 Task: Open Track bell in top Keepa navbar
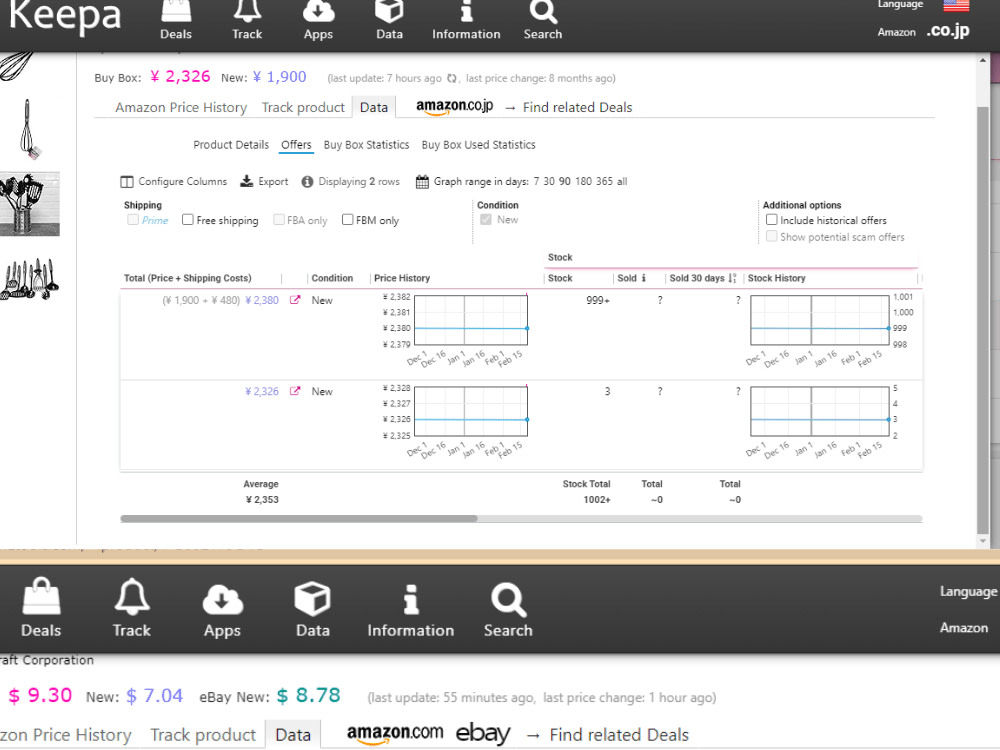coord(247,21)
